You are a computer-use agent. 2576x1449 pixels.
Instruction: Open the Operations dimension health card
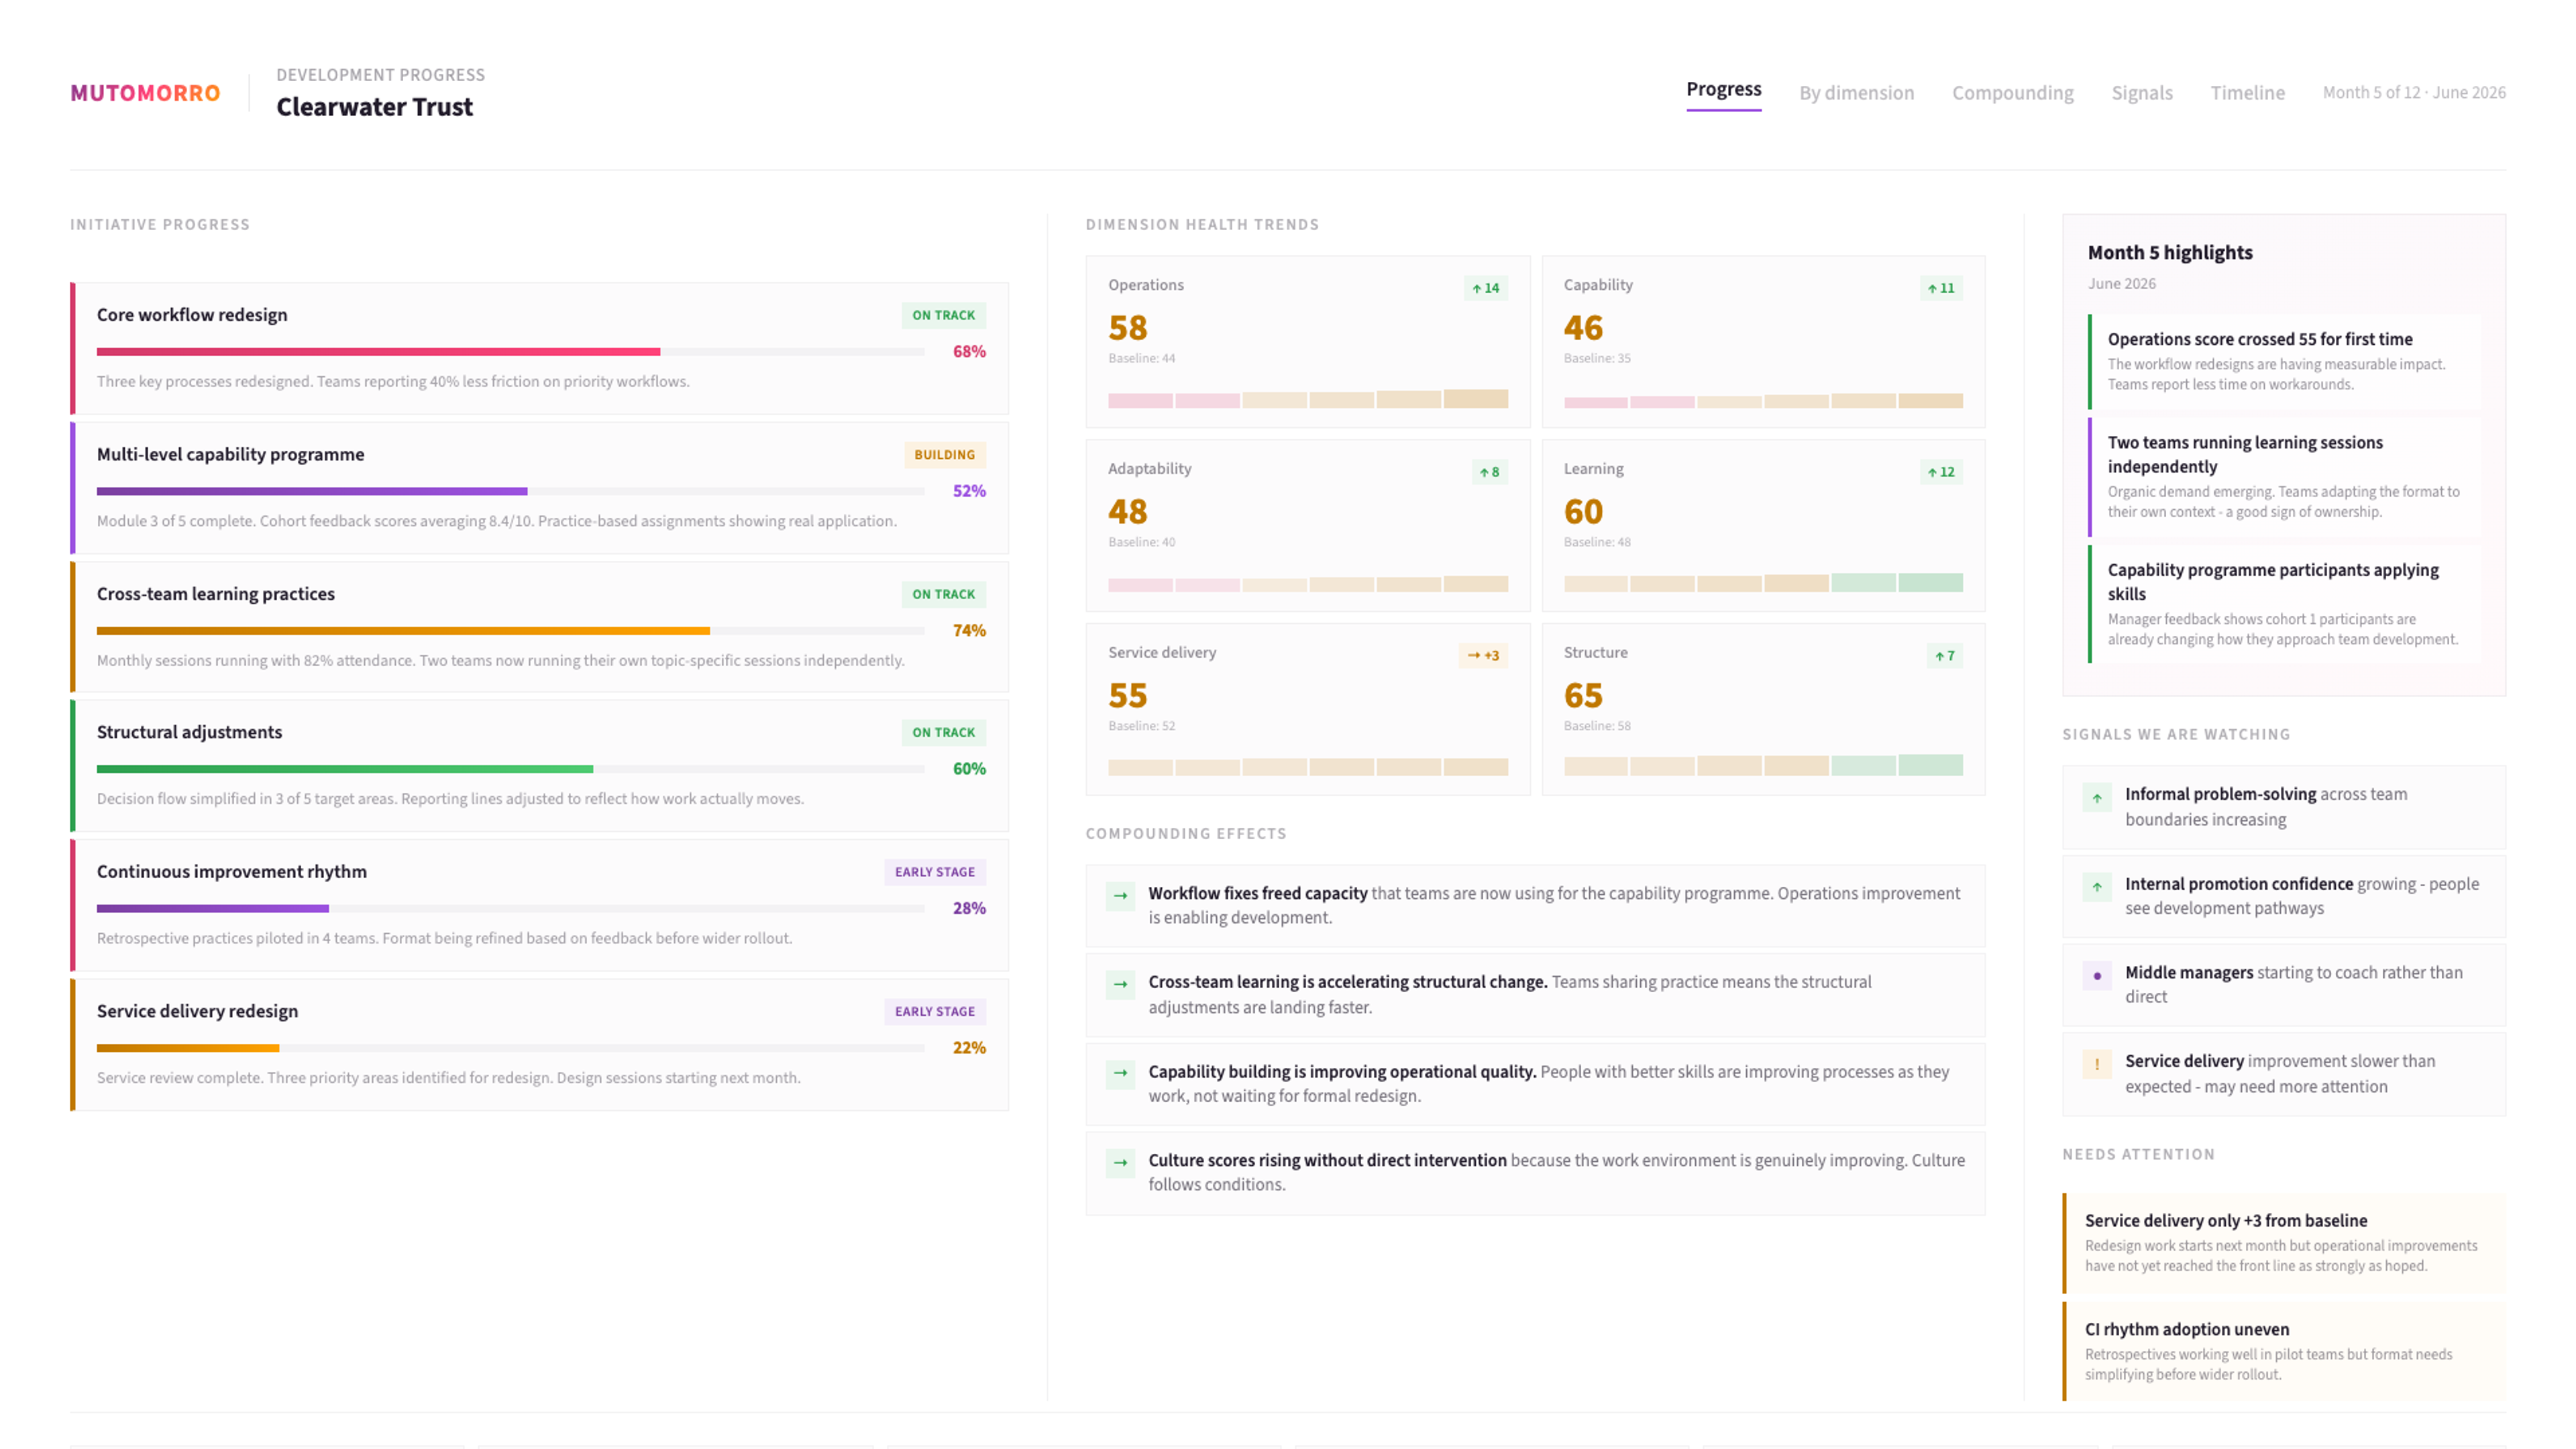[1307, 342]
